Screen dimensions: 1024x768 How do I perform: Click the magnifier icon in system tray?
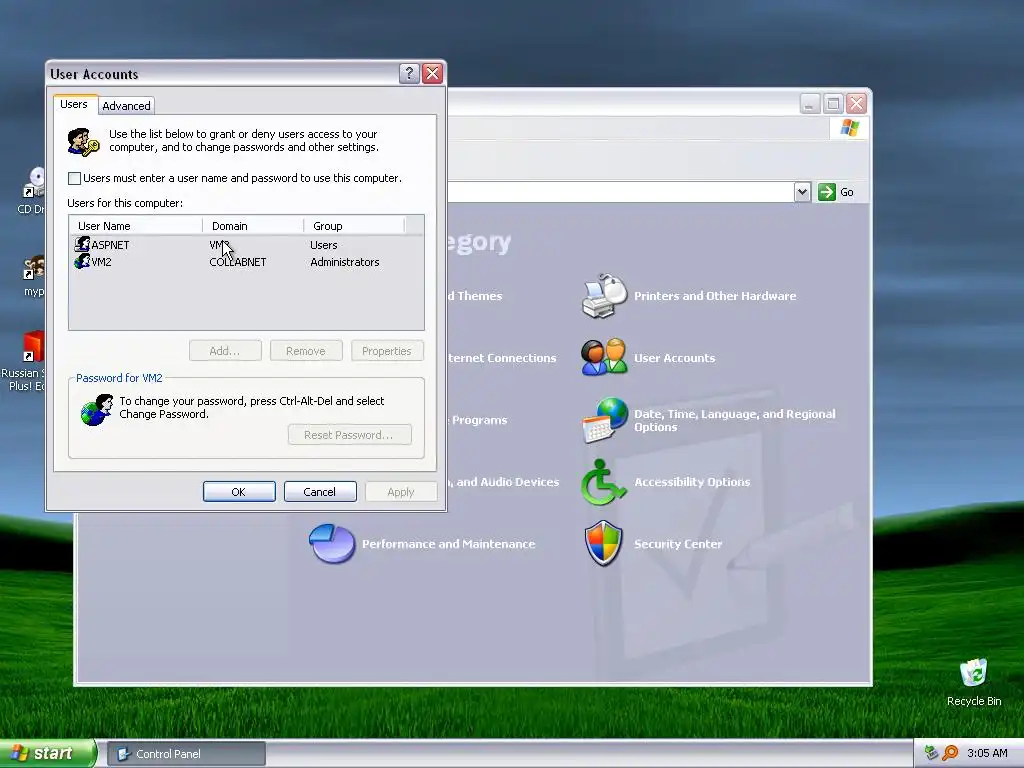point(950,753)
